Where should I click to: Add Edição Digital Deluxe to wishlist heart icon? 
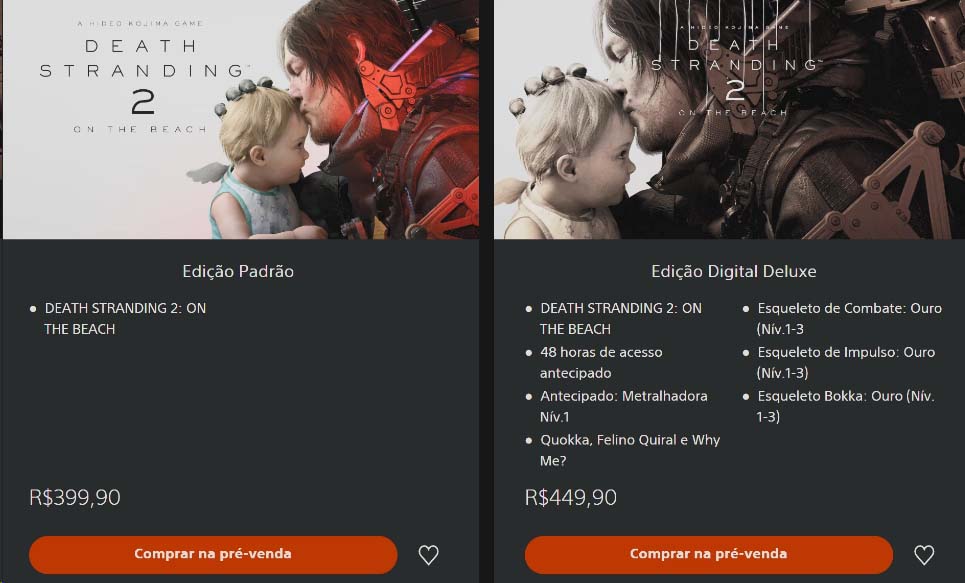point(924,555)
